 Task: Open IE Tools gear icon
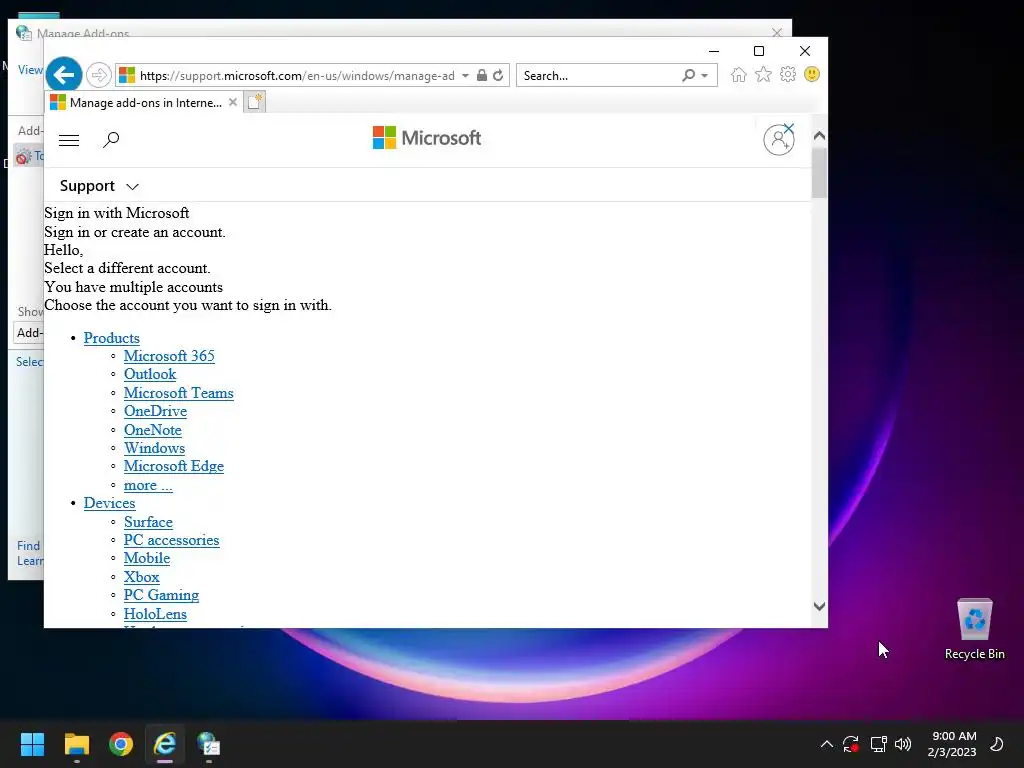[788, 74]
